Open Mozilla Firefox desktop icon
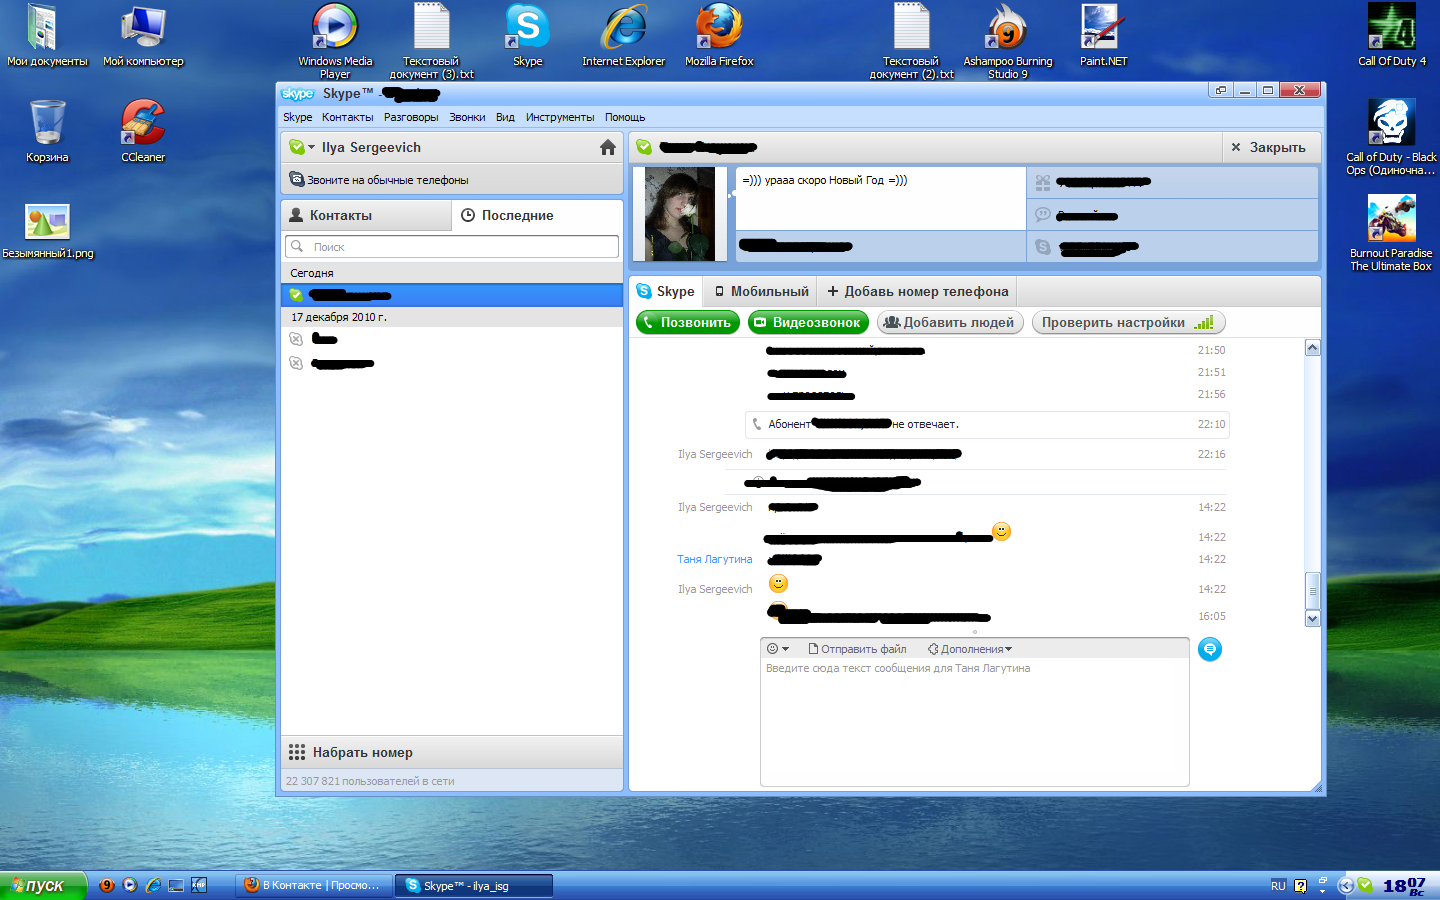 point(719,35)
